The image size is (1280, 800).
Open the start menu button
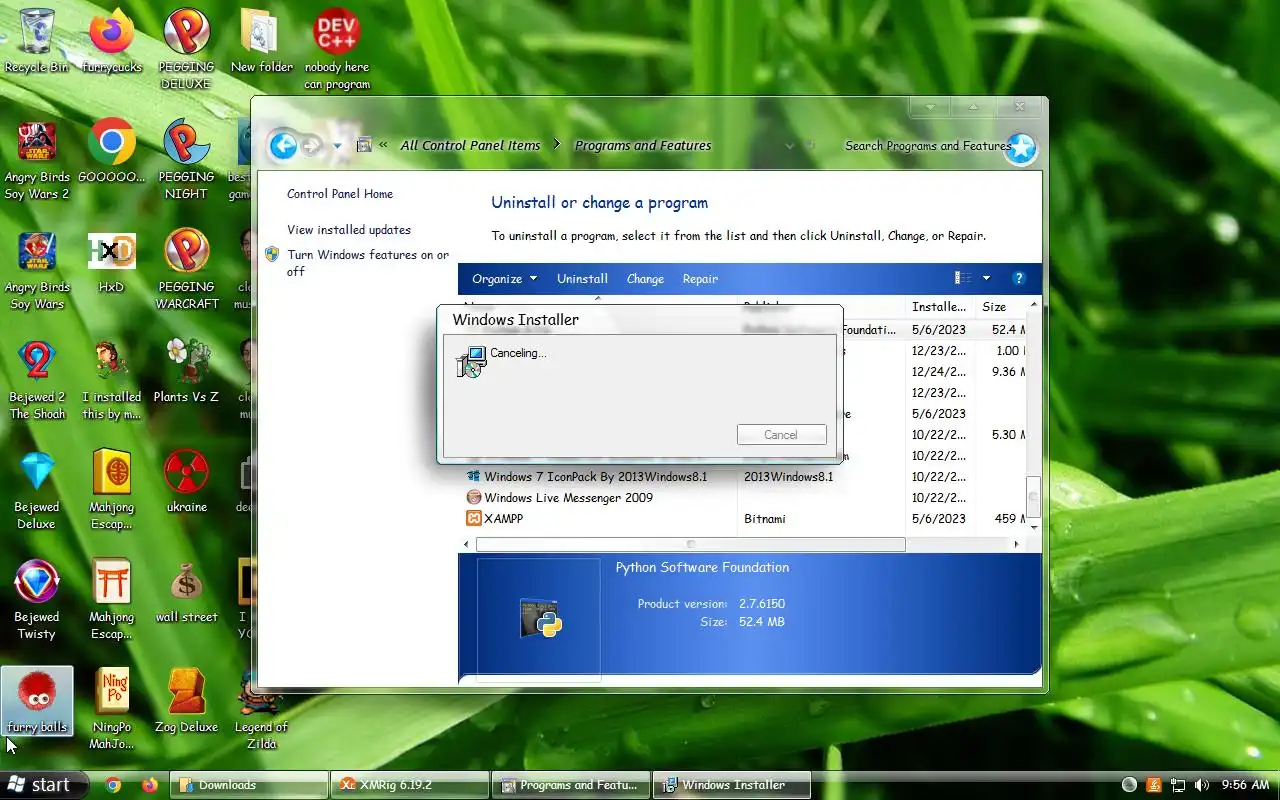pyautogui.click(x=44, y=785)
